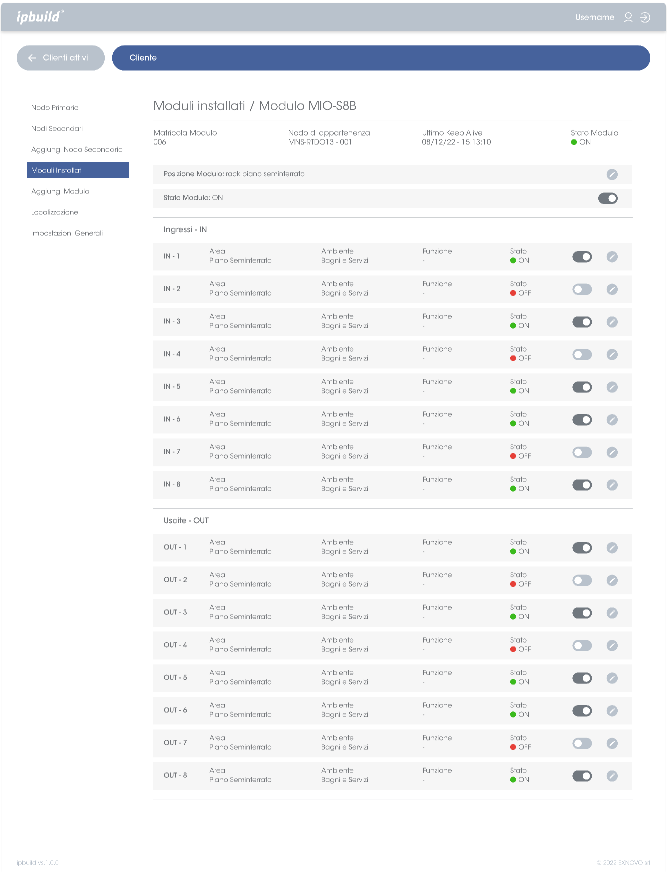Click the edit pencil for IN - 8
The image size is (667, 876).
(612, 485)
